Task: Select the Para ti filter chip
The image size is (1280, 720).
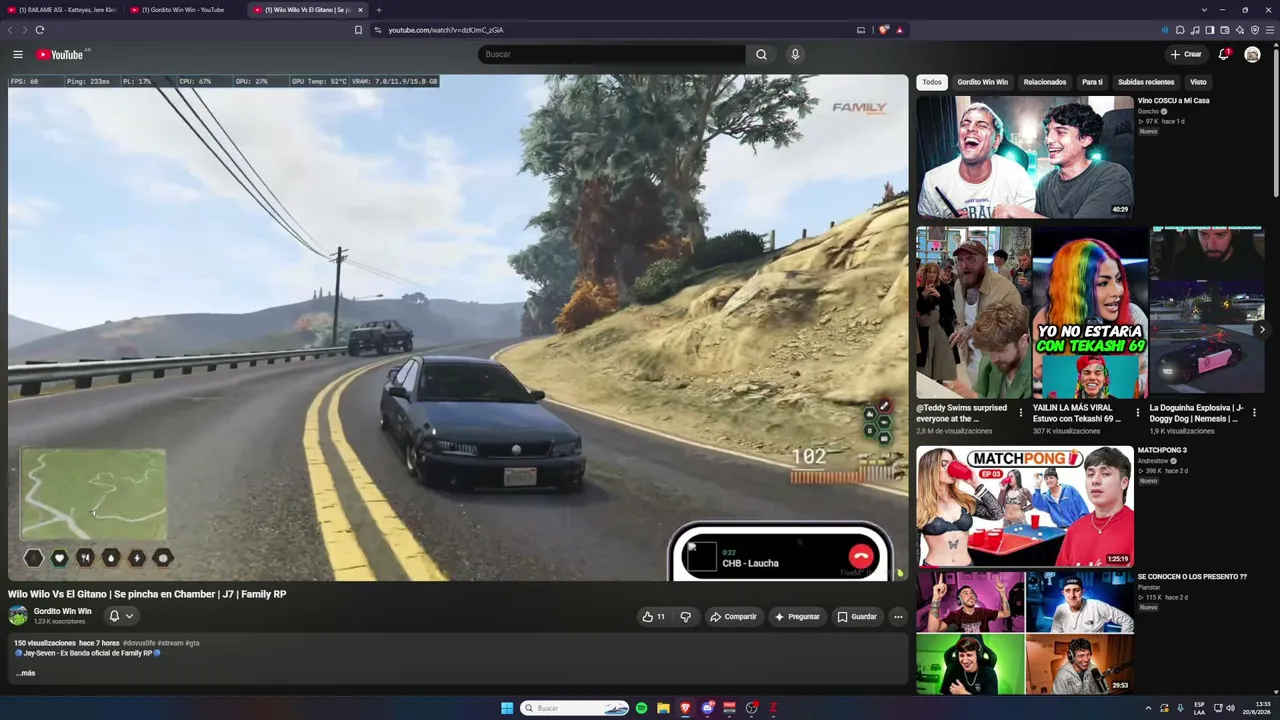Action: [x=1092, y=82]
